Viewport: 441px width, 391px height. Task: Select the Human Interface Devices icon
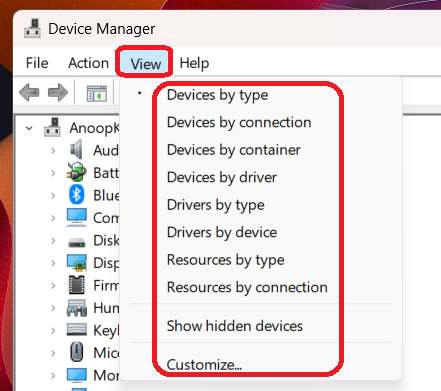pyautogui.click(x=77, y=308)
